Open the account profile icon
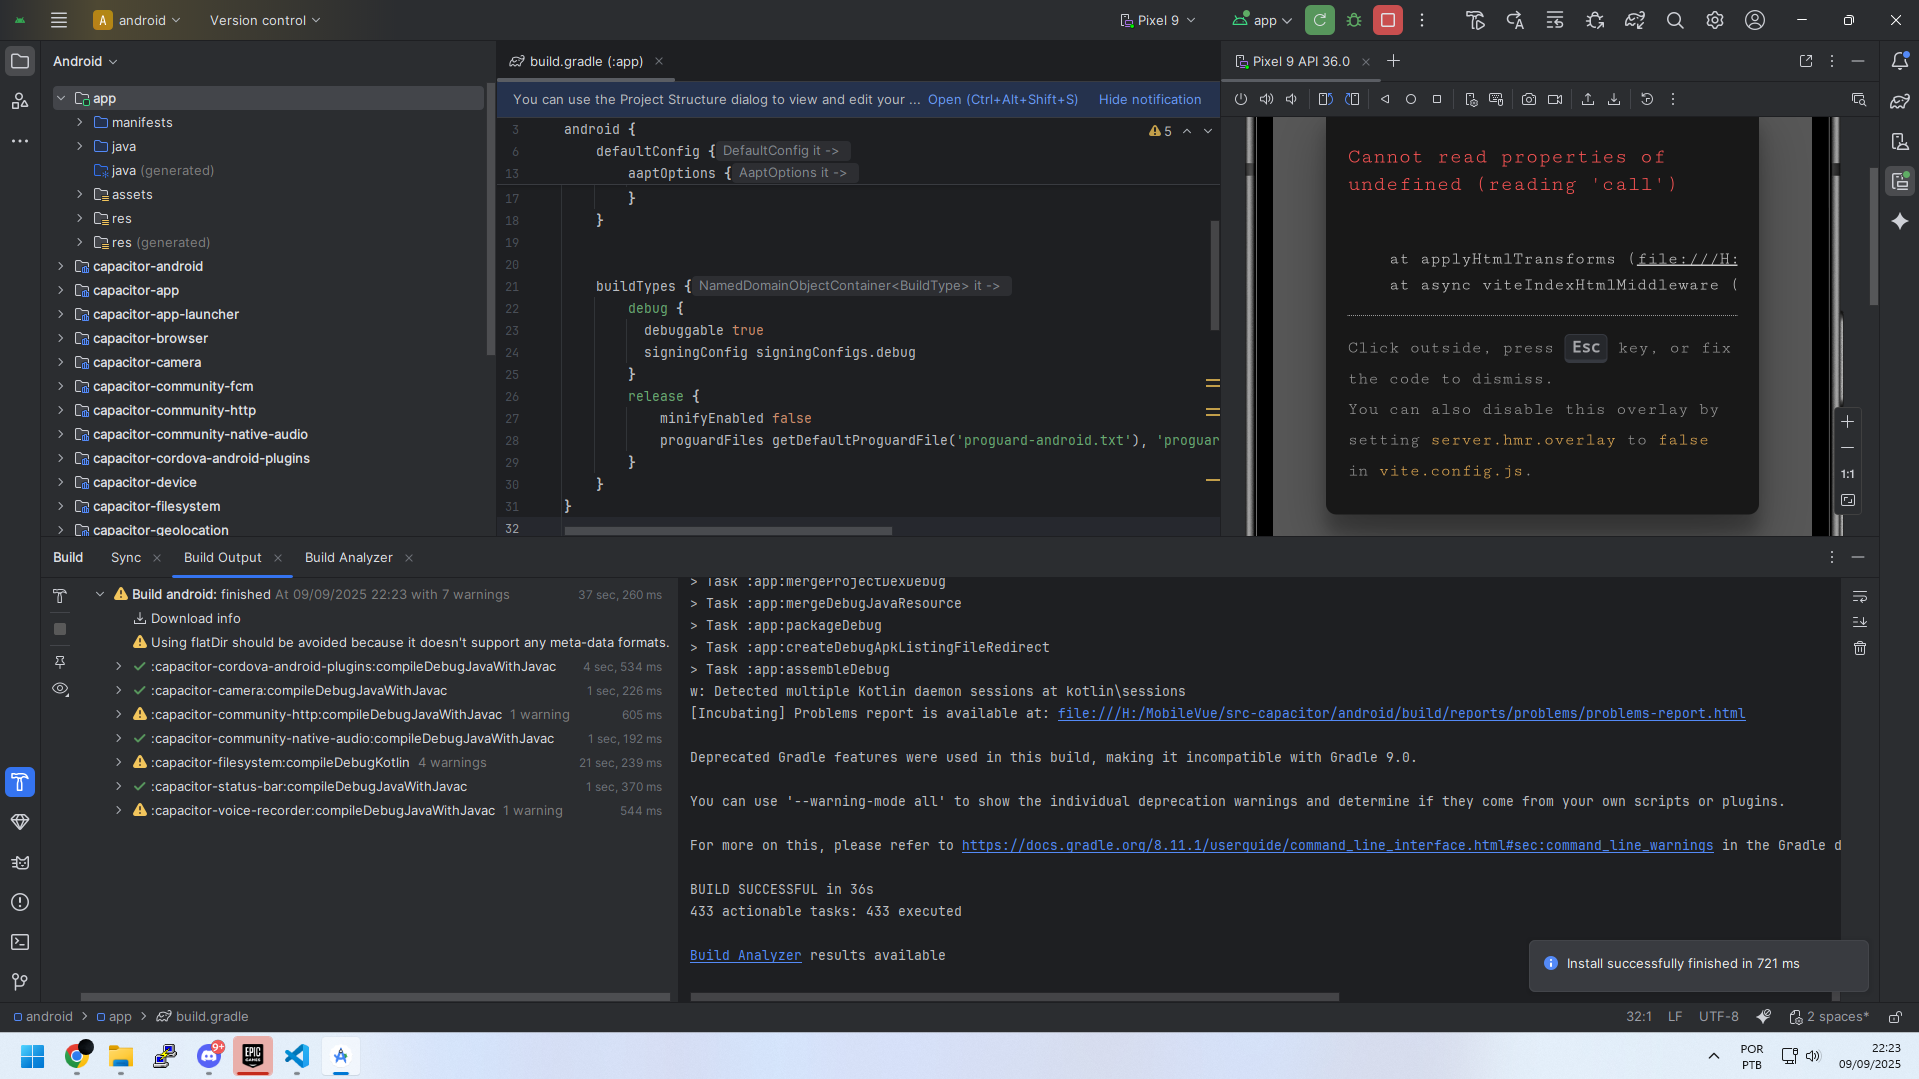Image resolution: width=1919 pixels, height=1079 pixels. [x=1755, y=20]
